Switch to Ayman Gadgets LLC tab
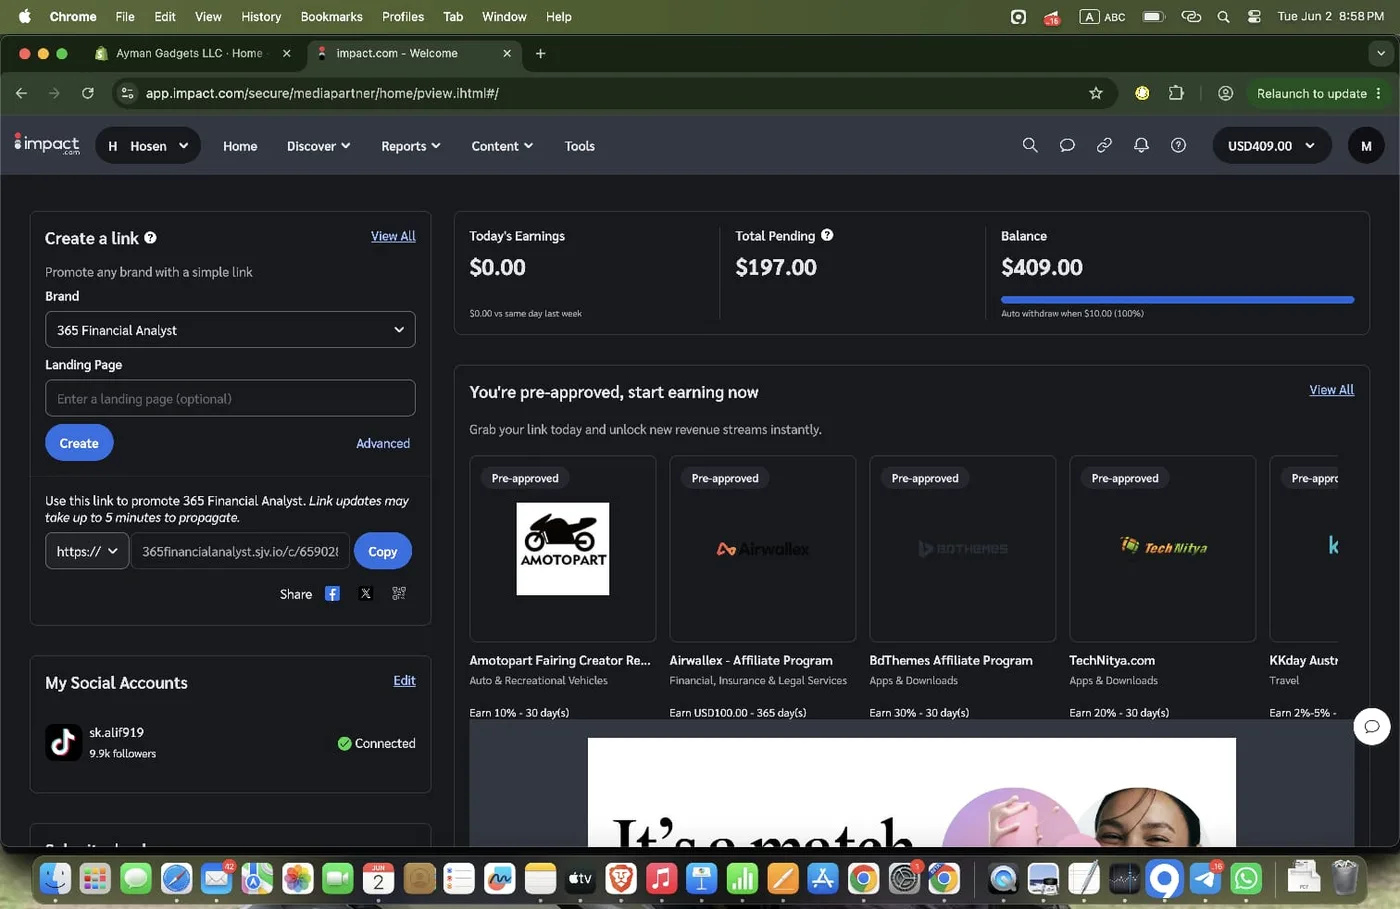This screenshot has height=909, width=1400. [x=190, y=53]
